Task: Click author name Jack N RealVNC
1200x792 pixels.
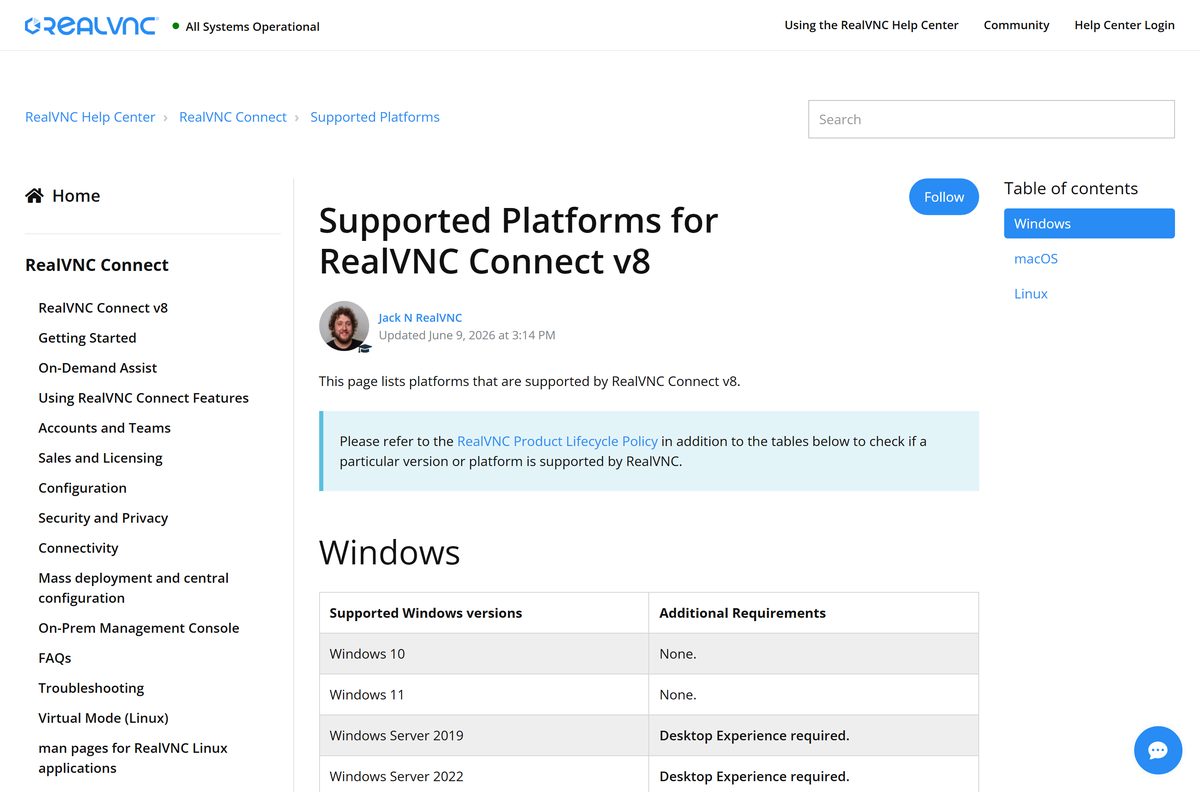Action: [x=420, y=317]
